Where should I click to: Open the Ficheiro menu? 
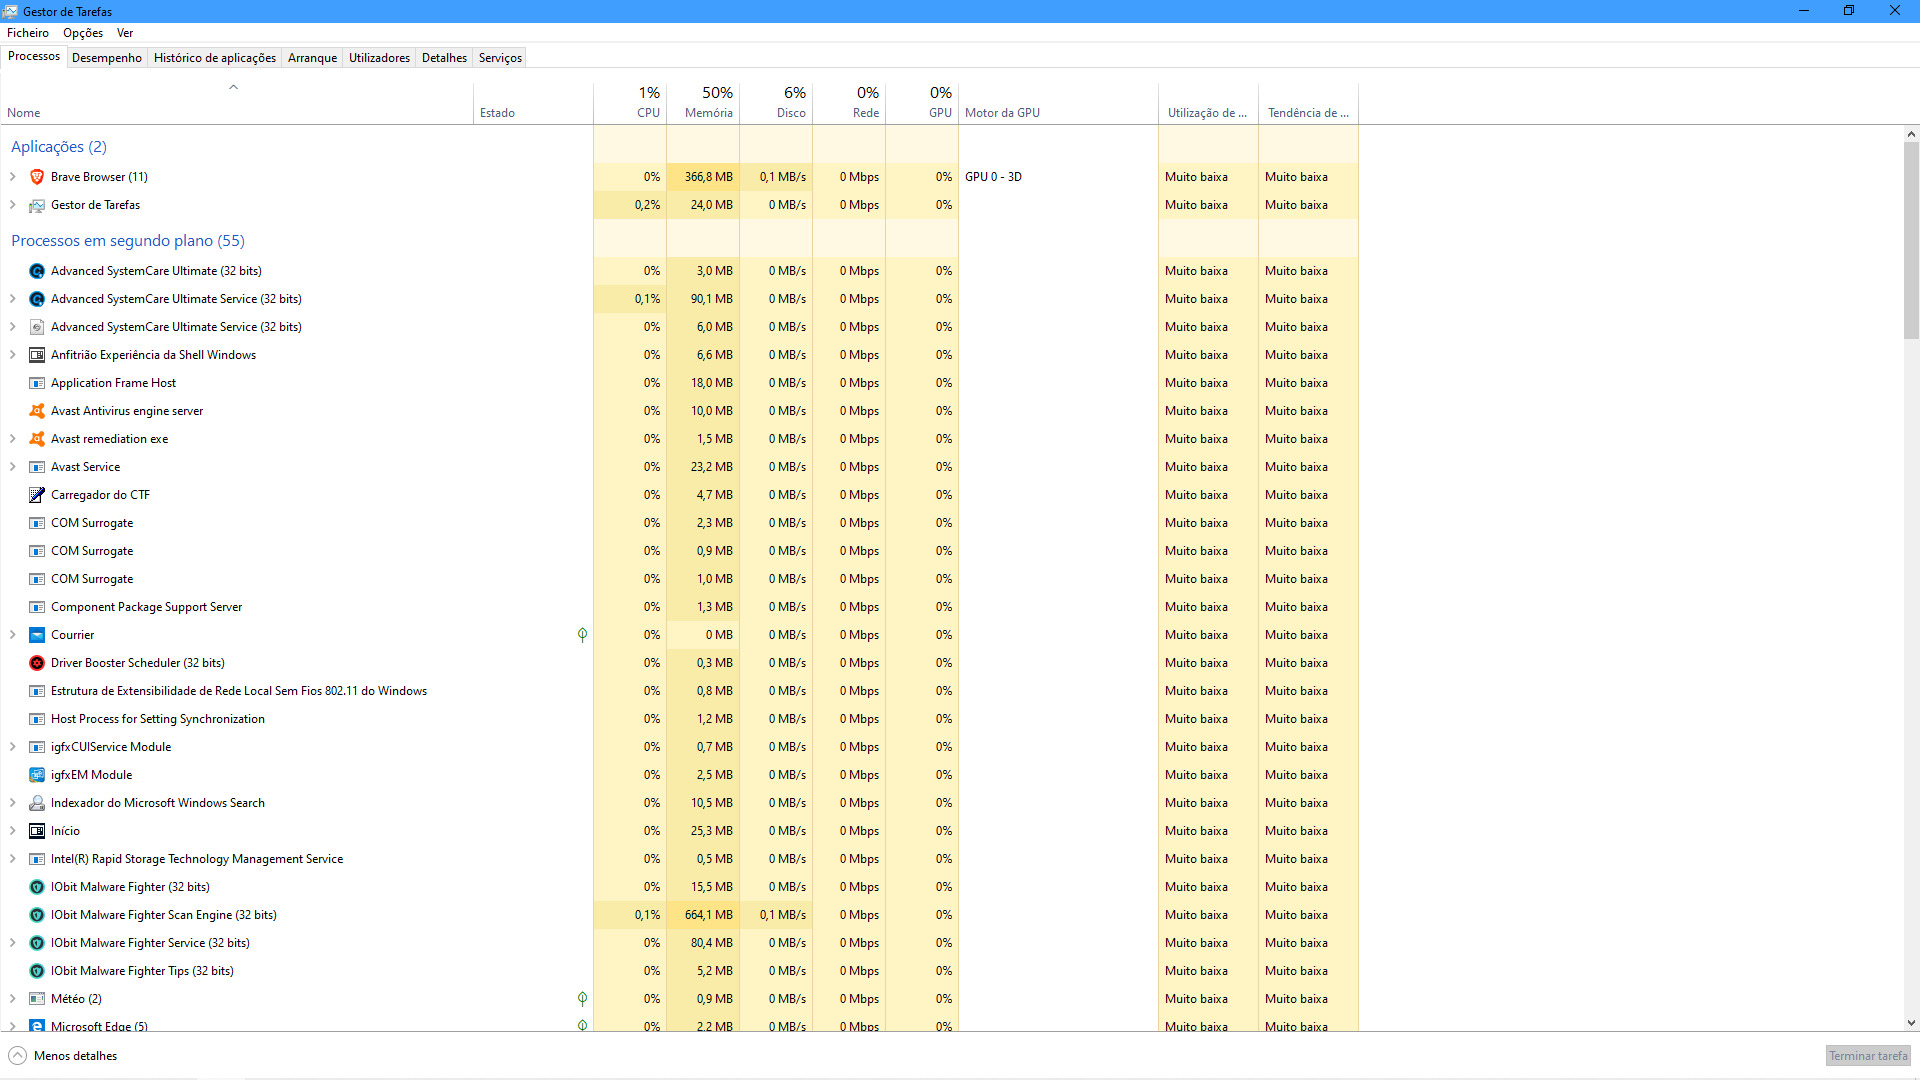[x=28, y=33]
